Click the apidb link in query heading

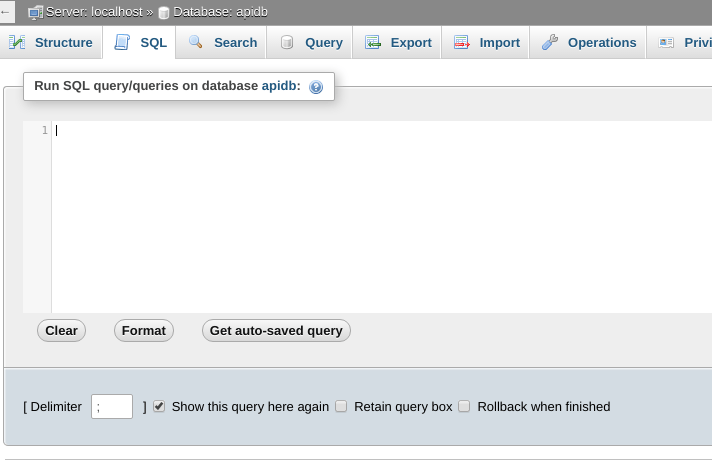pos(279,86)
